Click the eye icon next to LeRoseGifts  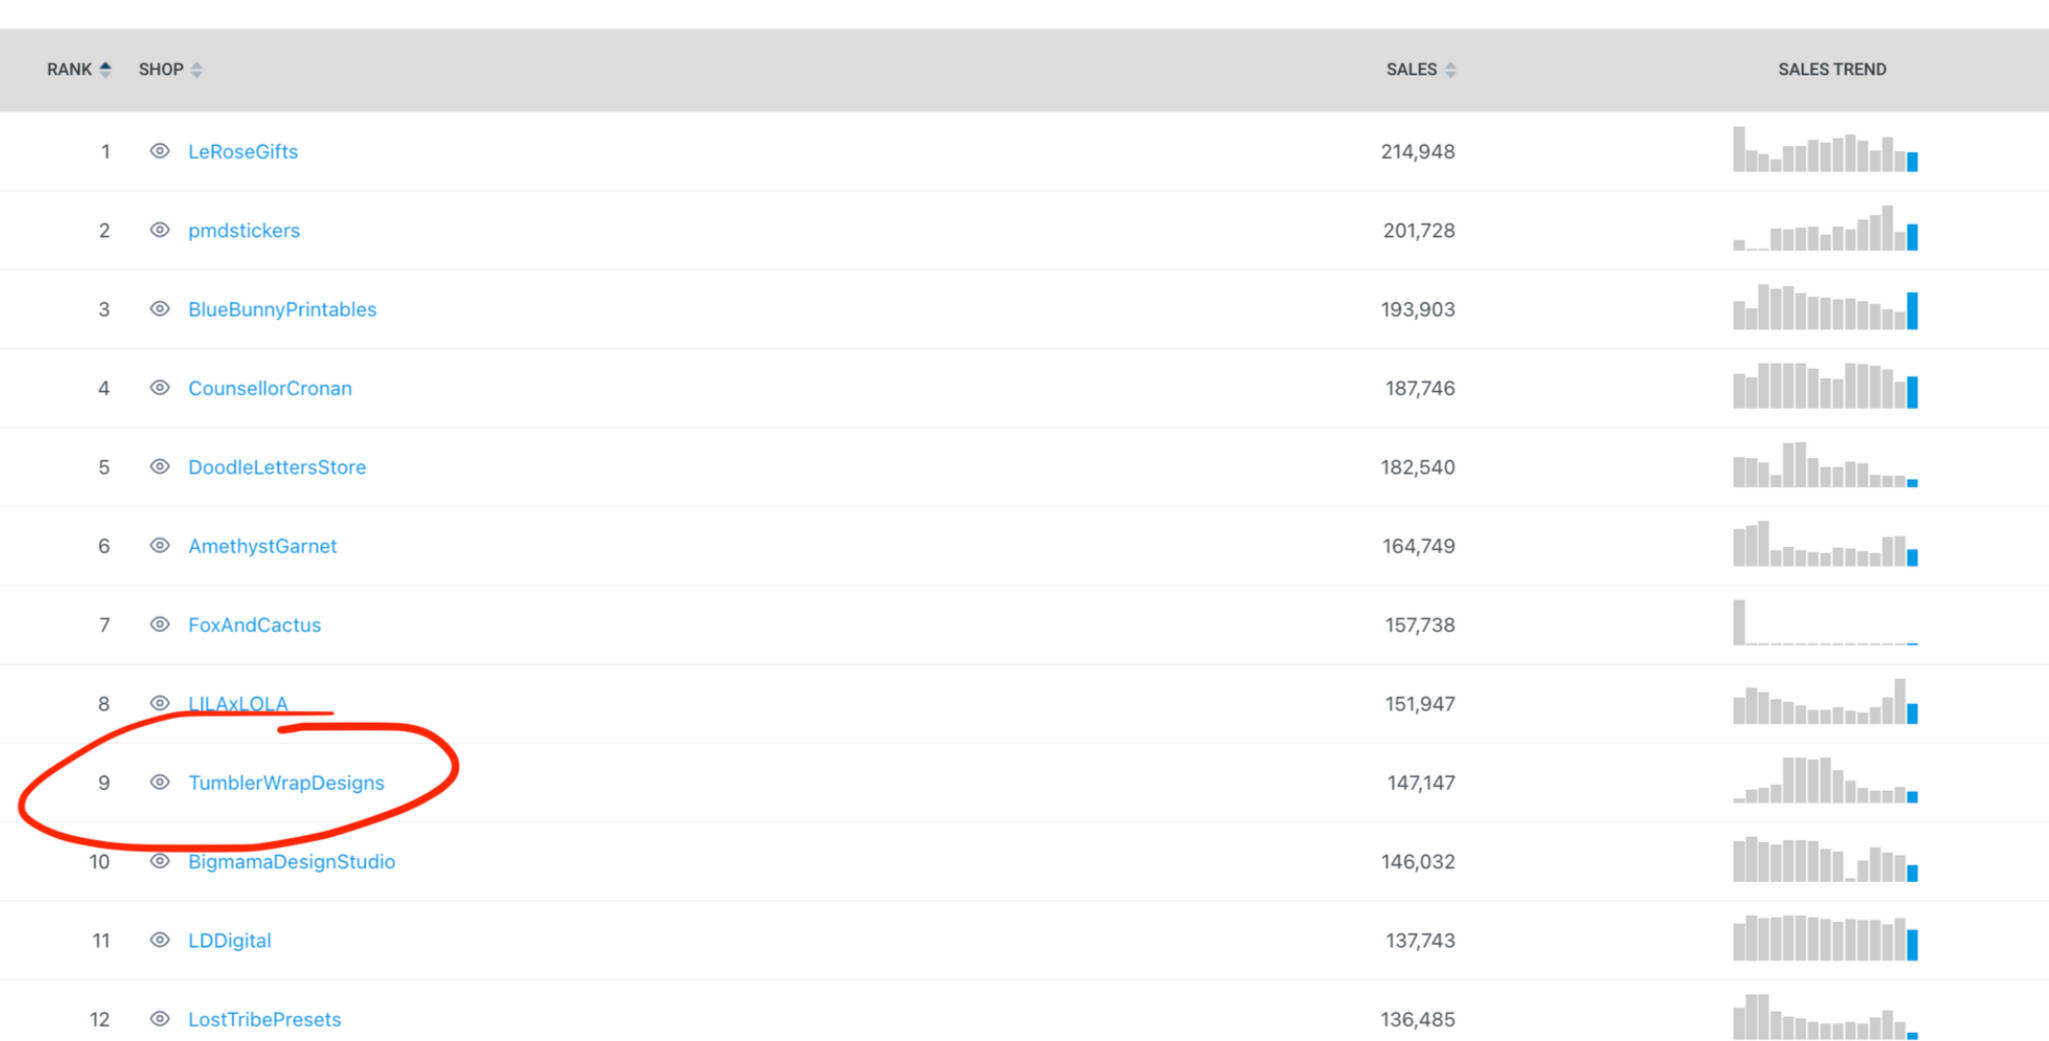pyautogui.click(x=159, y=151)
